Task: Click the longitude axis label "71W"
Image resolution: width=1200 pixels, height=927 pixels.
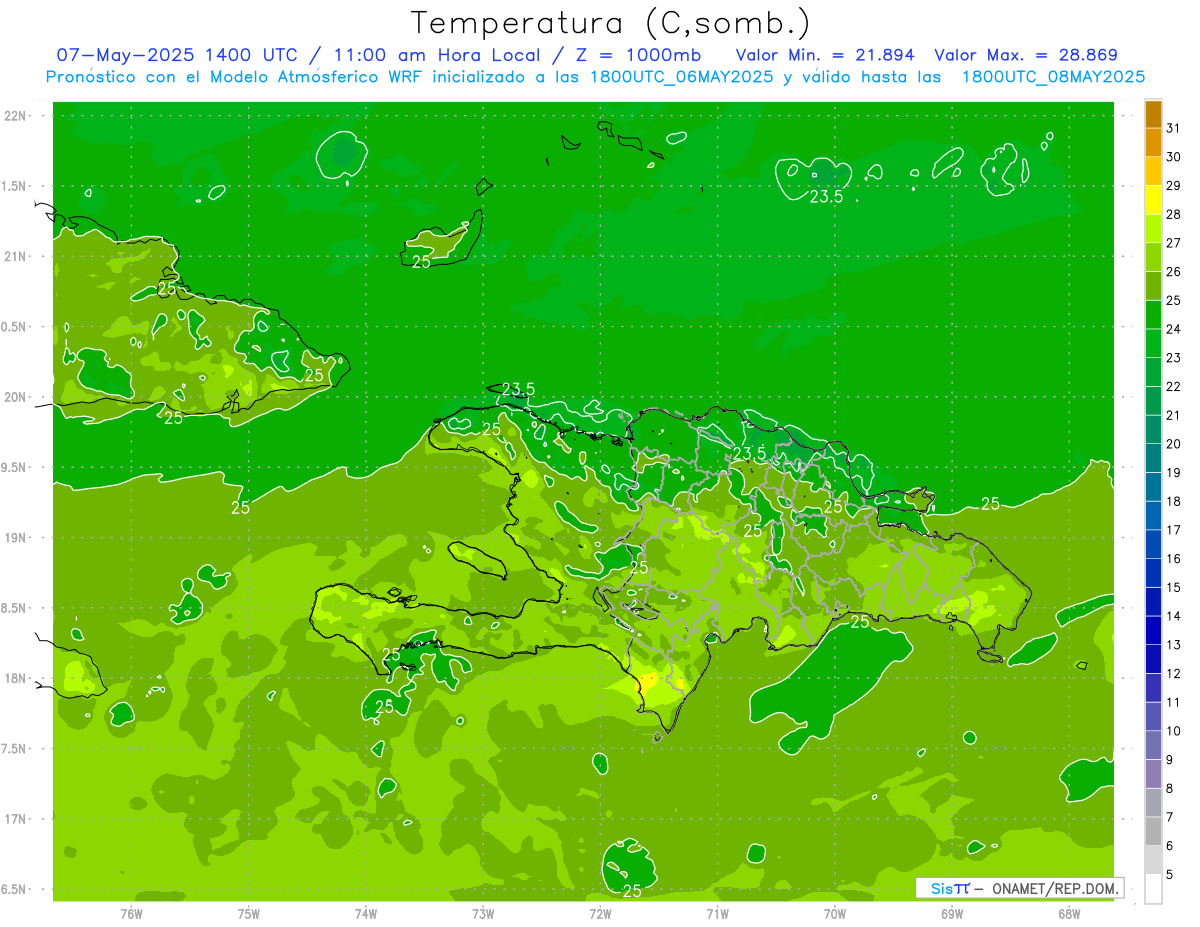Action: coord(717,913)
